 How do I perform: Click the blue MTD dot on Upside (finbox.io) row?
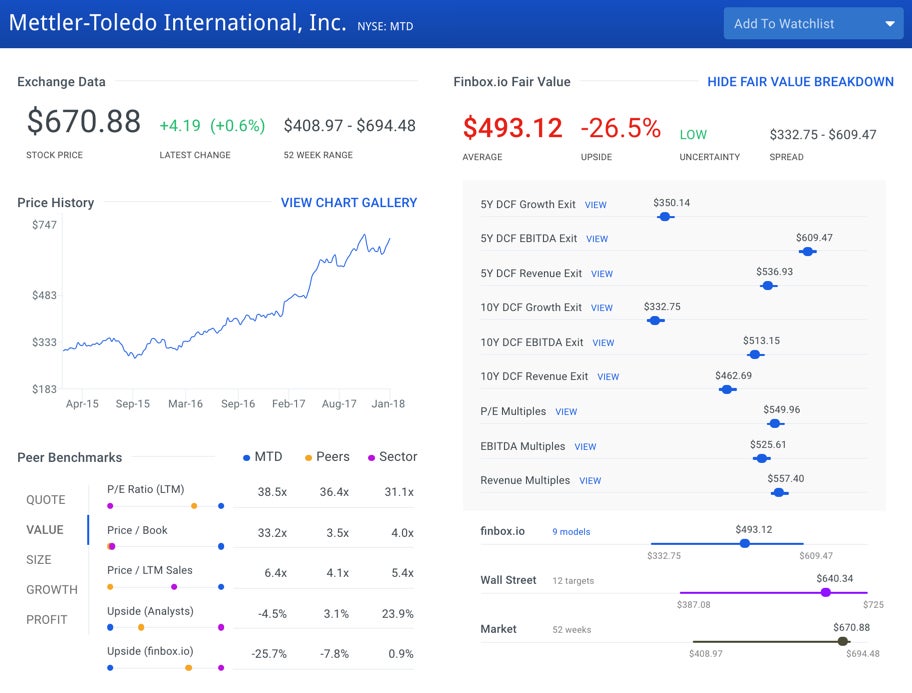[x=110, y=668]
